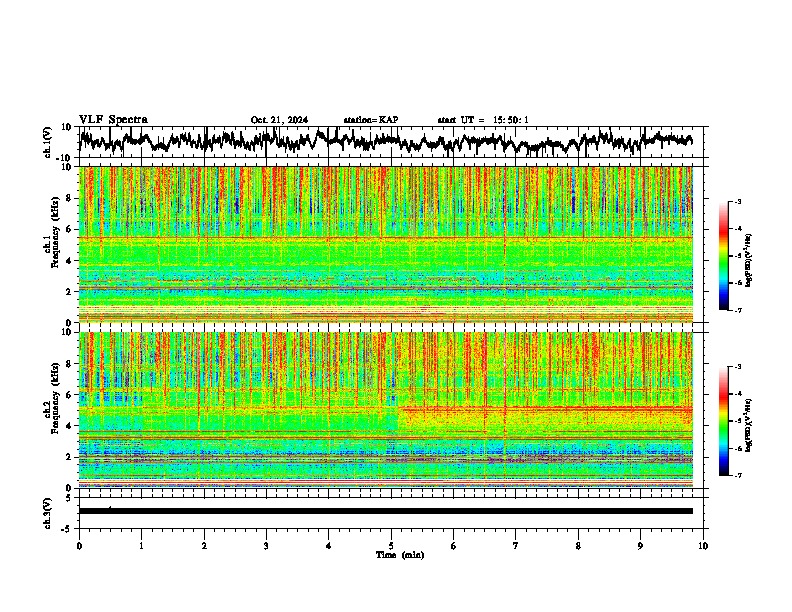Image resolution: width=792 pixels, height=612 pixels.
Task: Click the "Time (min)" x-axis label
Action: click(400, 555)
